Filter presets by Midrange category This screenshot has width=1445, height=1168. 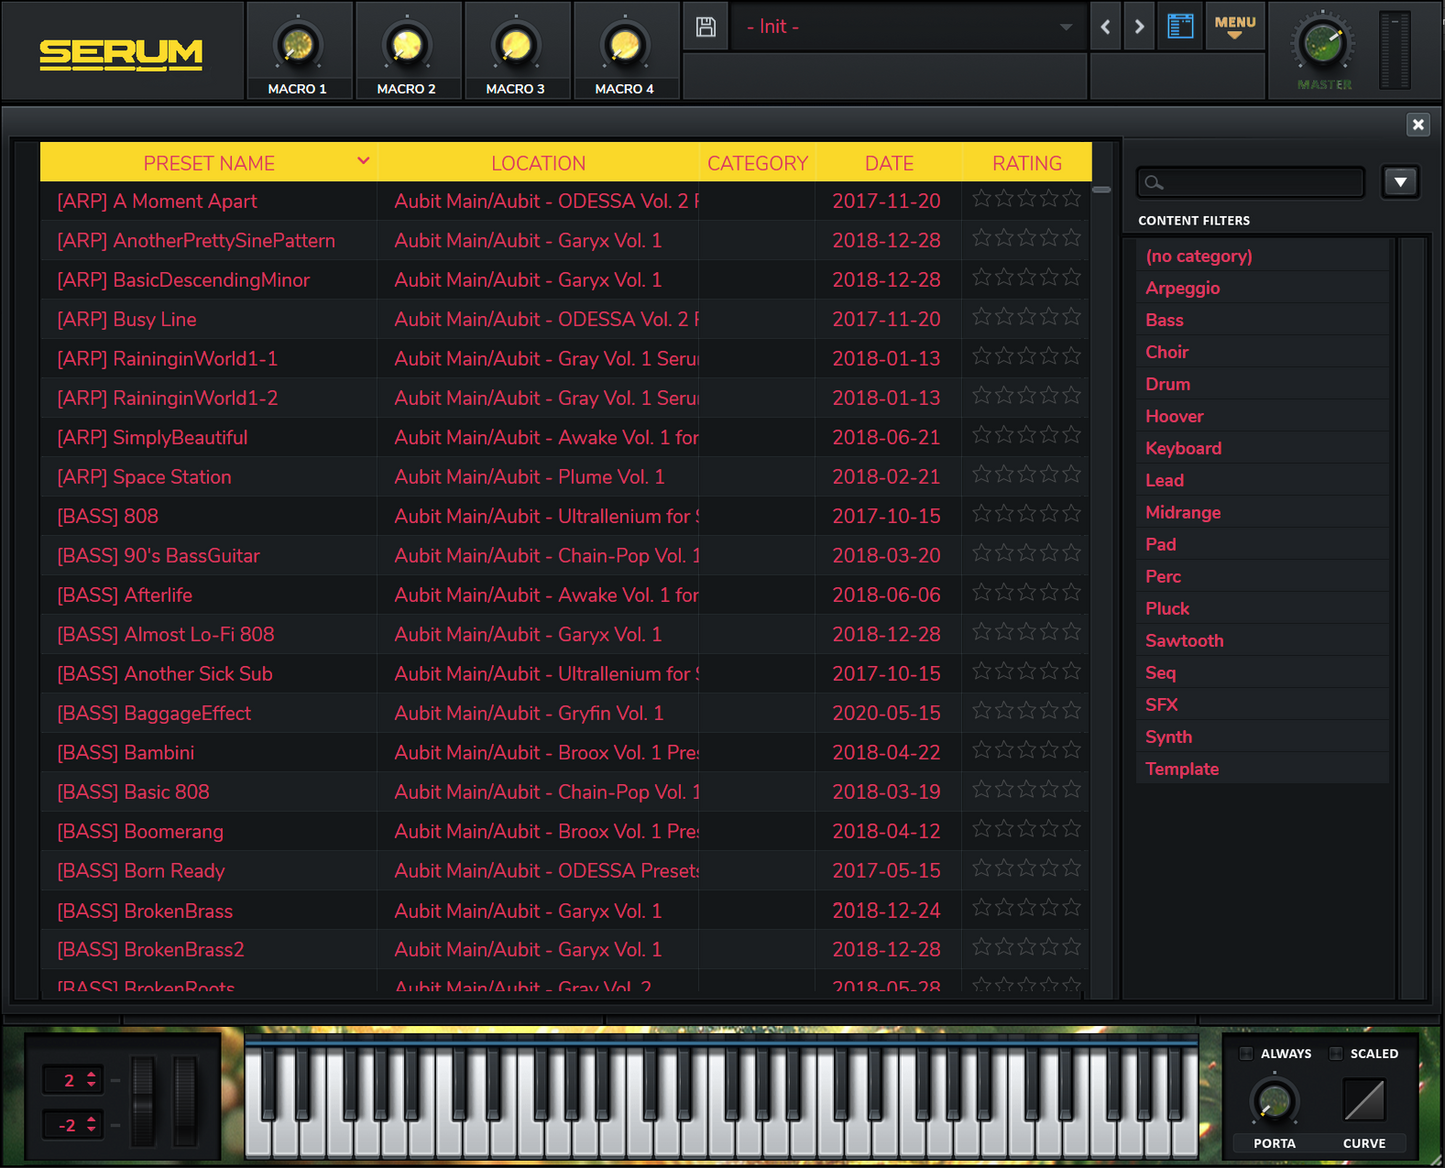point(1262,512)
